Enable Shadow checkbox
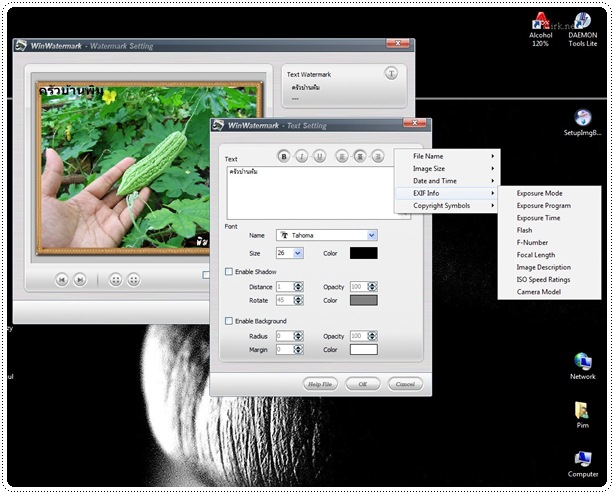614x494 pixels. (x=229, y=271)
